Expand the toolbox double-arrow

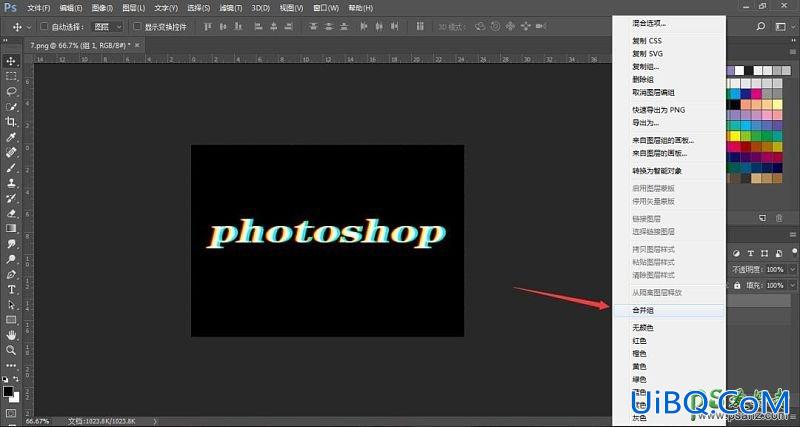(x=5, y=40)
